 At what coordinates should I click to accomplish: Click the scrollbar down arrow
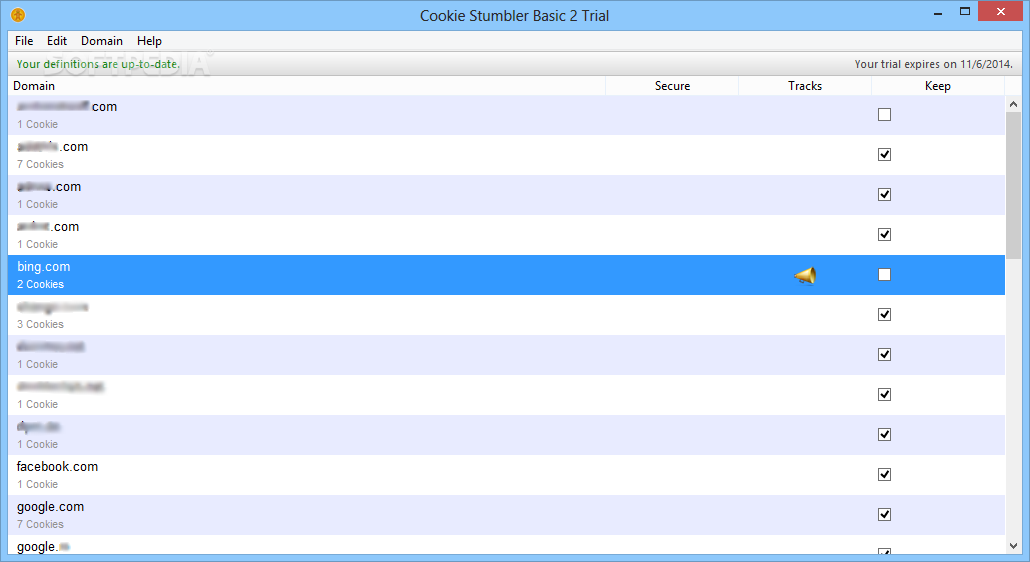pos(1013,546)
